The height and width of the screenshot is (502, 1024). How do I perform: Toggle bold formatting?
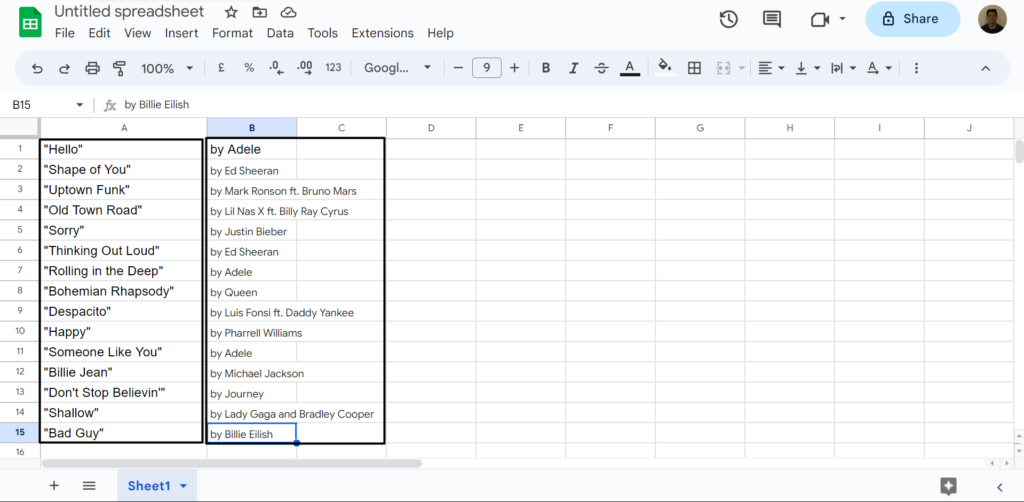click(x=546, y=68)
